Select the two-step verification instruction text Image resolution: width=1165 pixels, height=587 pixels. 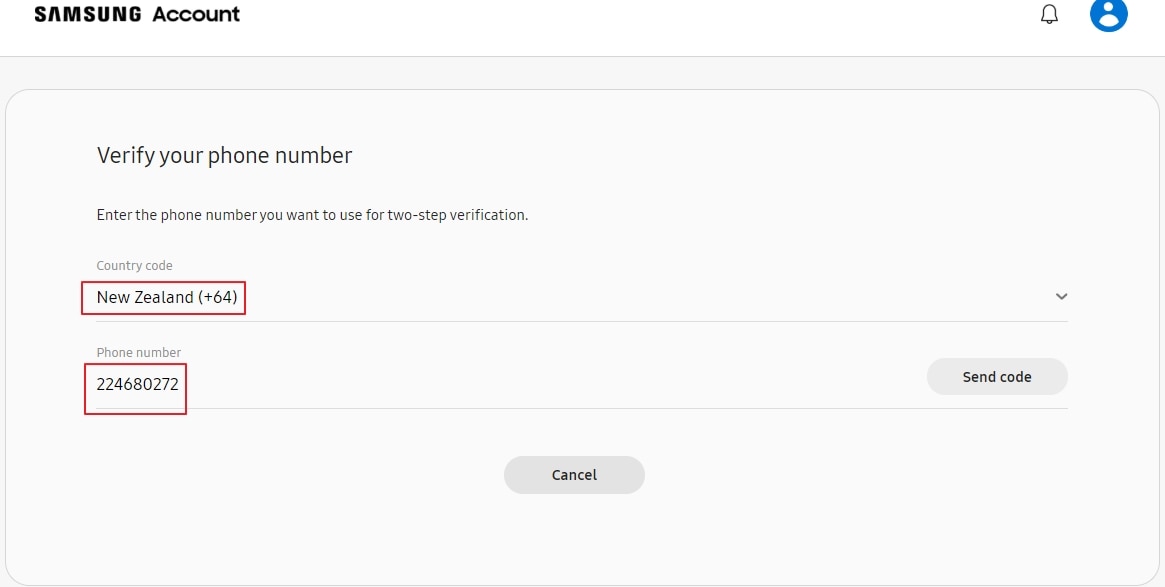[x=312, y=215]
